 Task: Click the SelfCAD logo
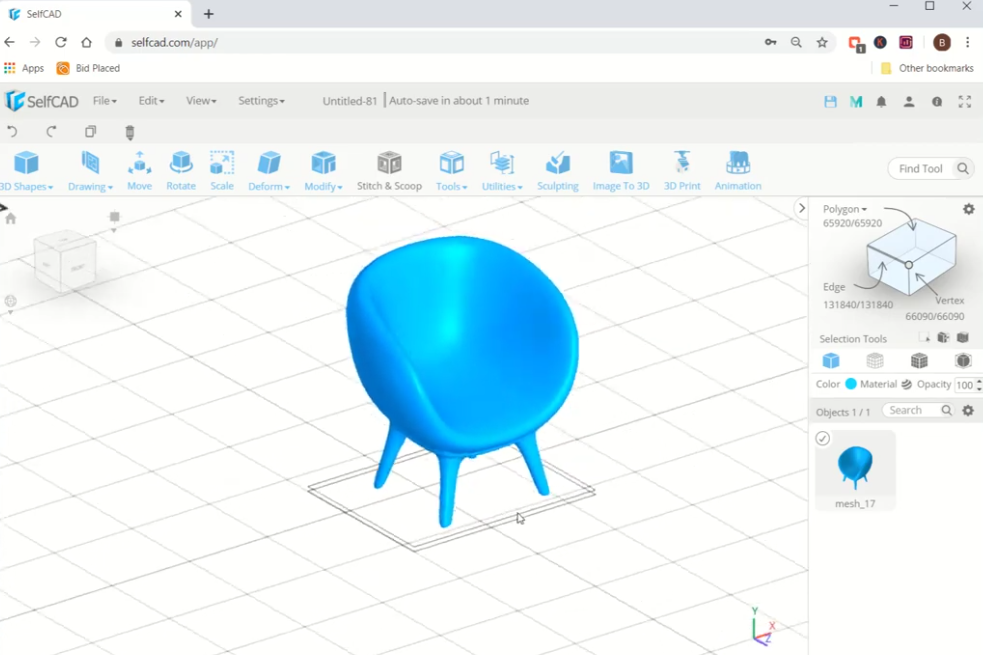(41, 101)
